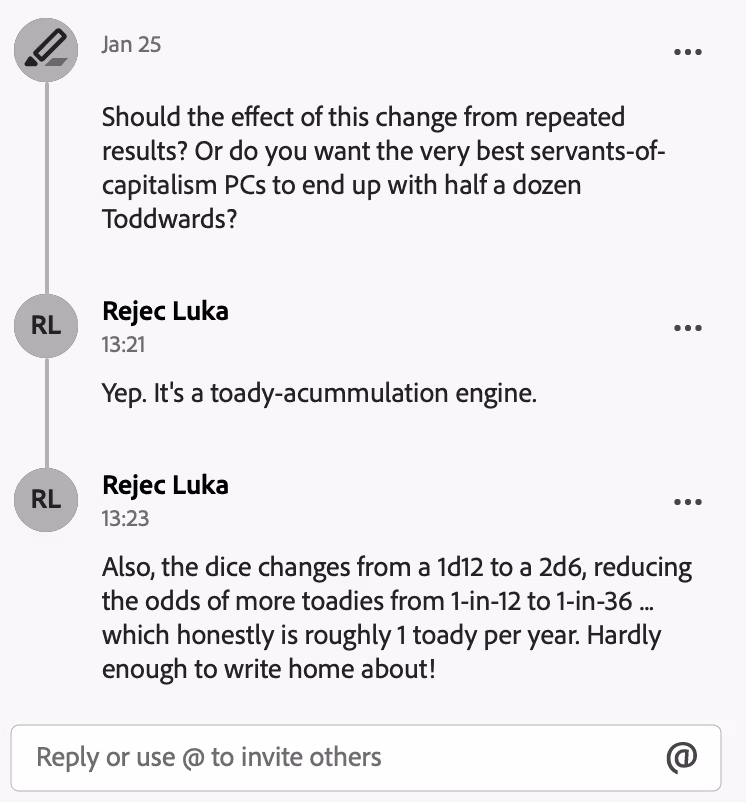Click the @ mention icon in the reply box
Screen dimensions: 746x802
(681, 757)
